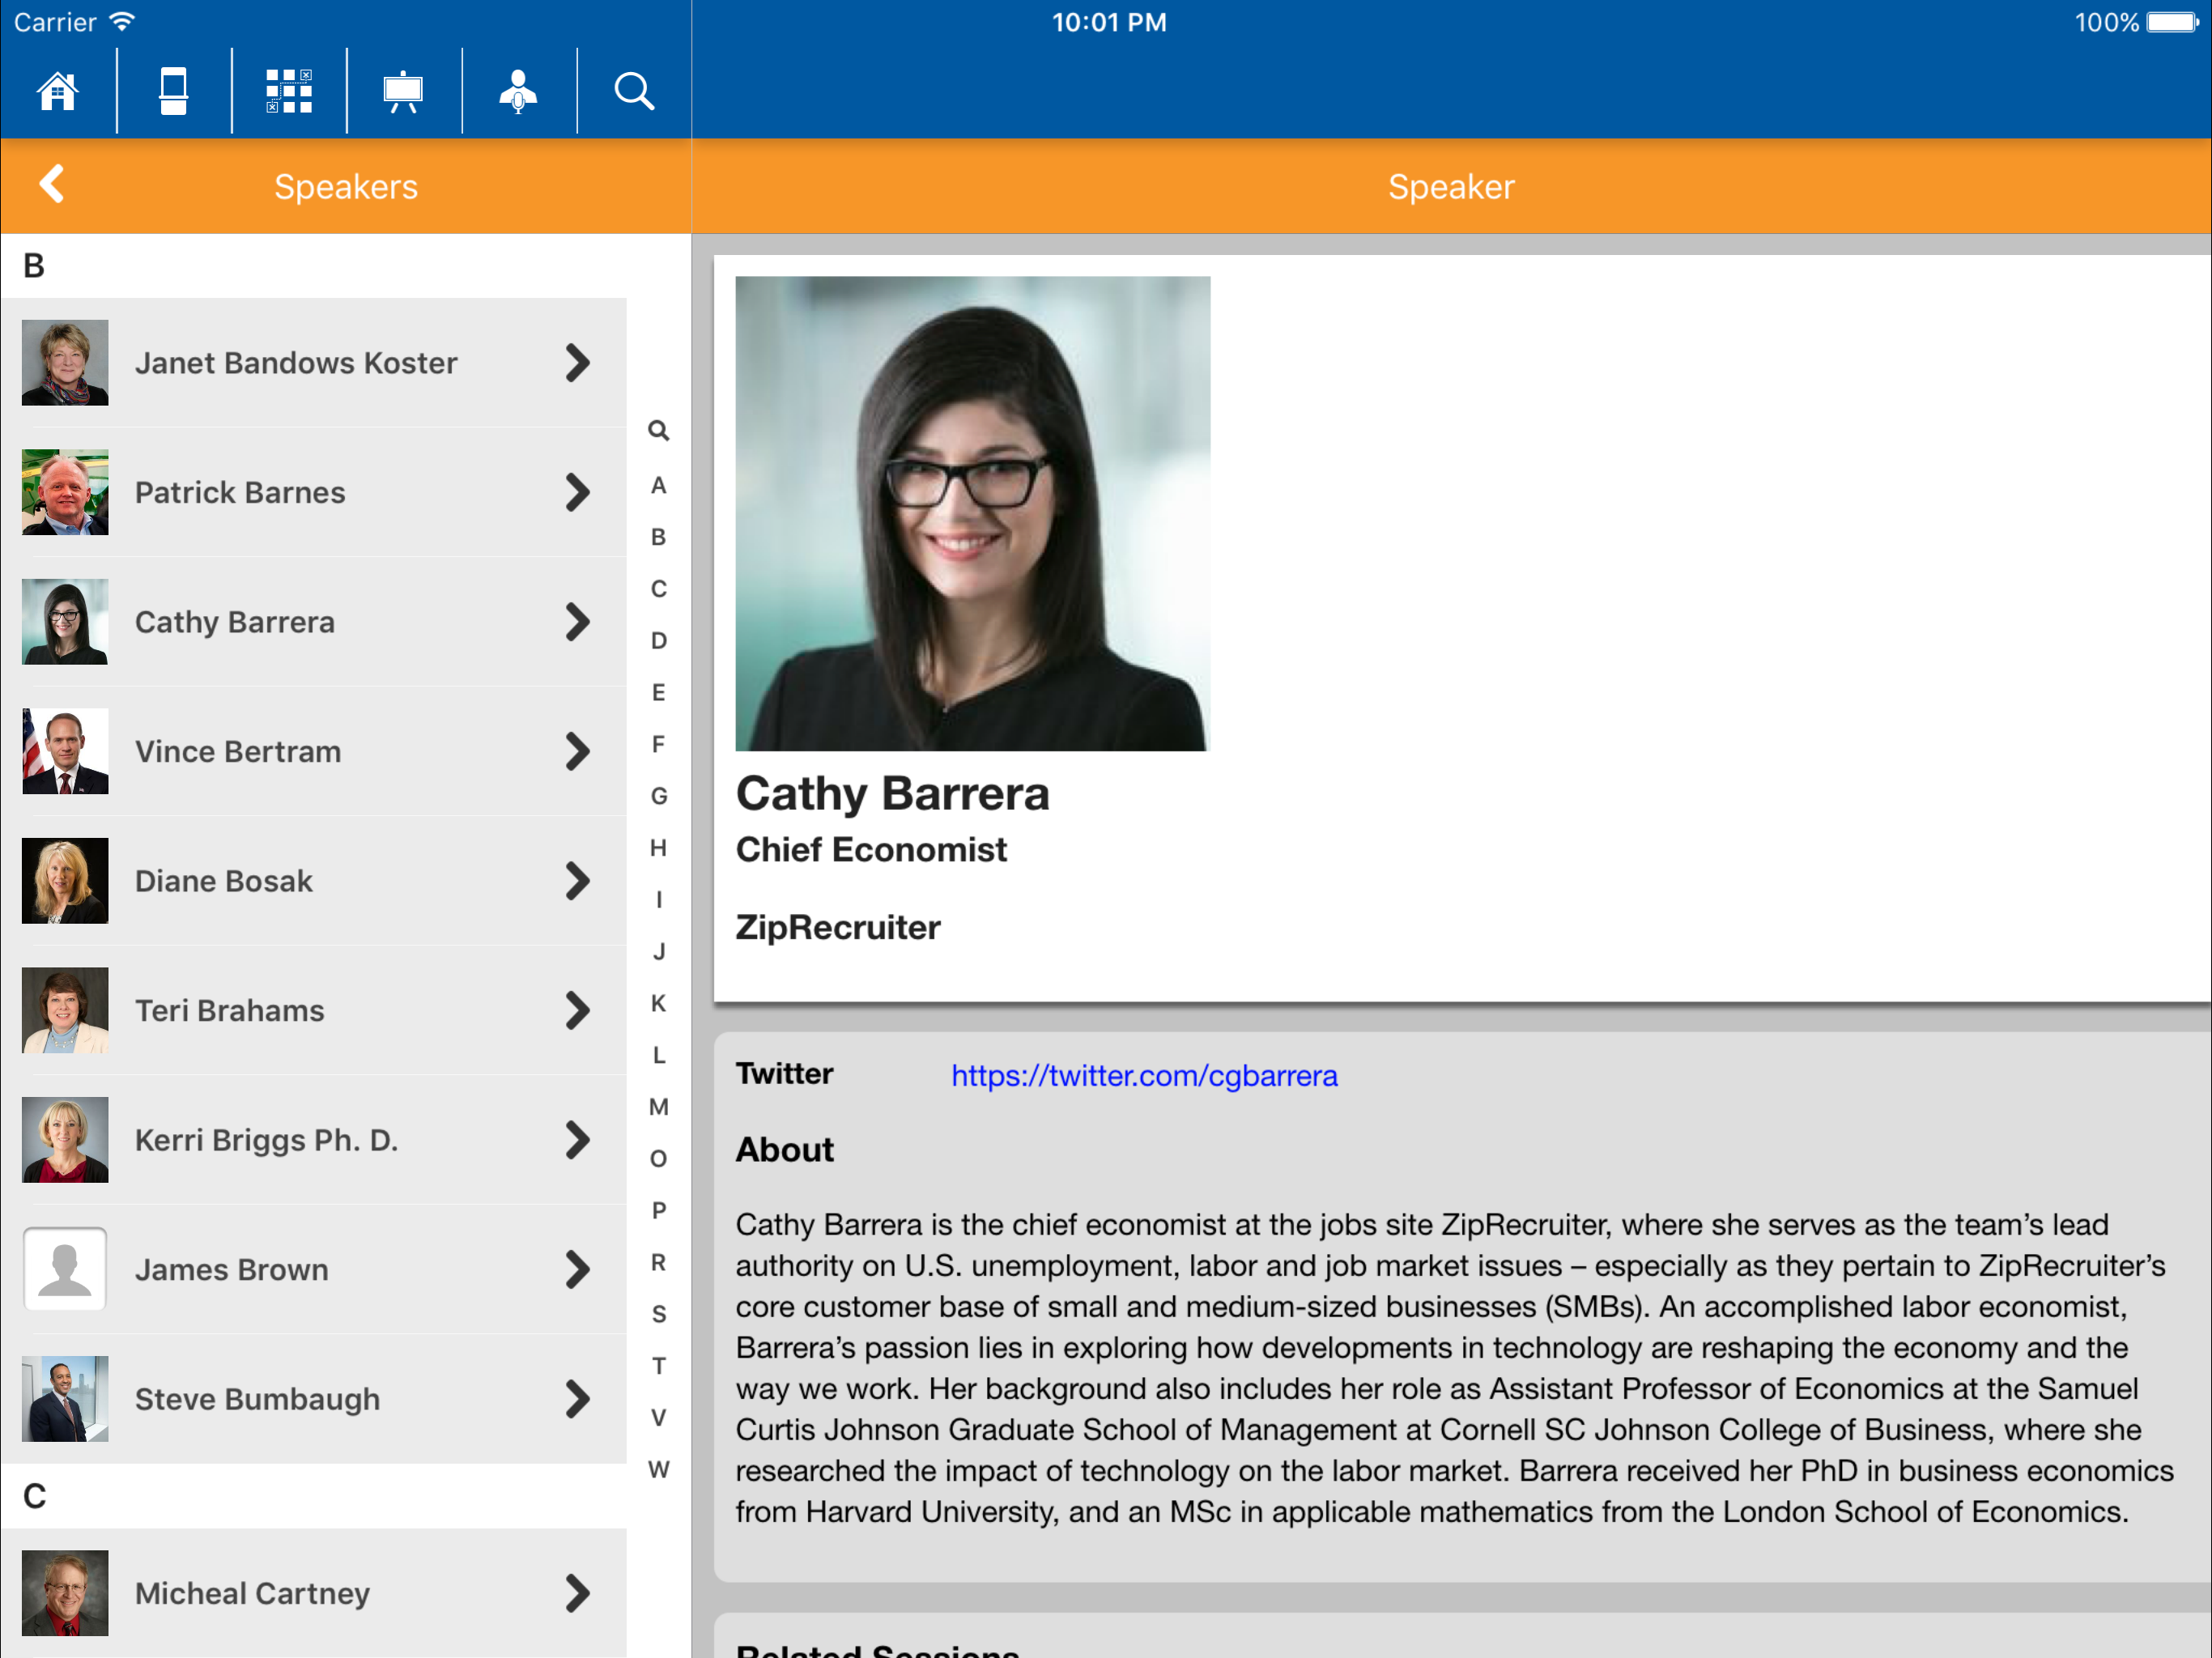Open the presentation board icon
2212x1658 pixels.
point(403,91)
